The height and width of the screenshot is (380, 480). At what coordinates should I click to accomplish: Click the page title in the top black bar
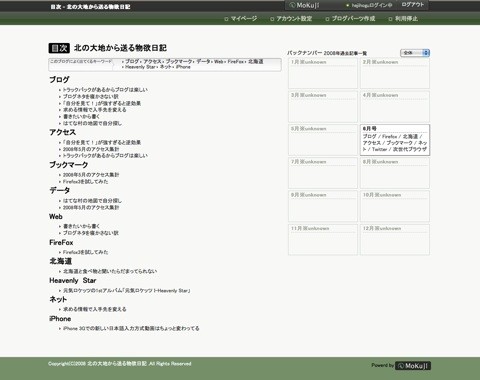click(90, 7)
